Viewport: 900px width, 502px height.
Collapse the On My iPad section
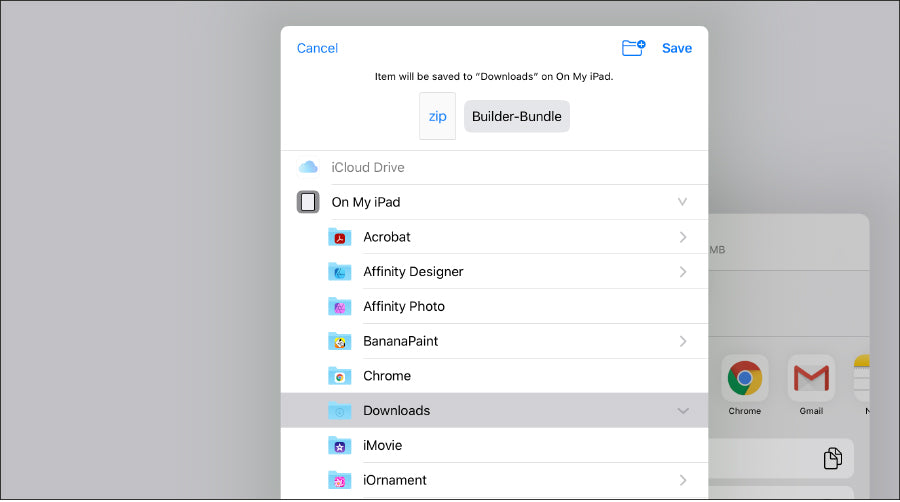682,202
